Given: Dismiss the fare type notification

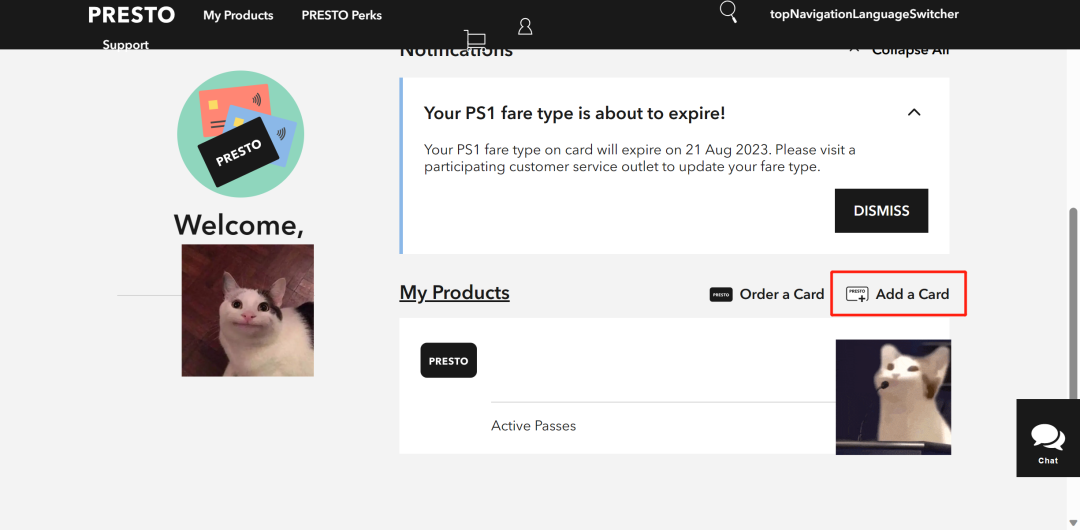Looking at the screenshot, I should (881, 211).
